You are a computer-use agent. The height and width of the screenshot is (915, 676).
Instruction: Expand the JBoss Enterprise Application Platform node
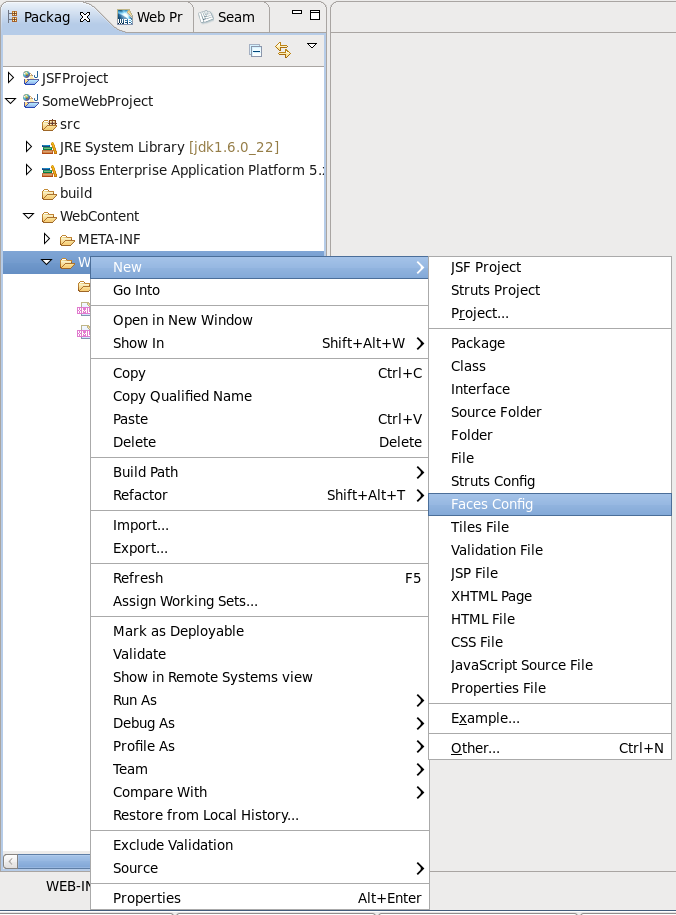[x=29, y=170]
